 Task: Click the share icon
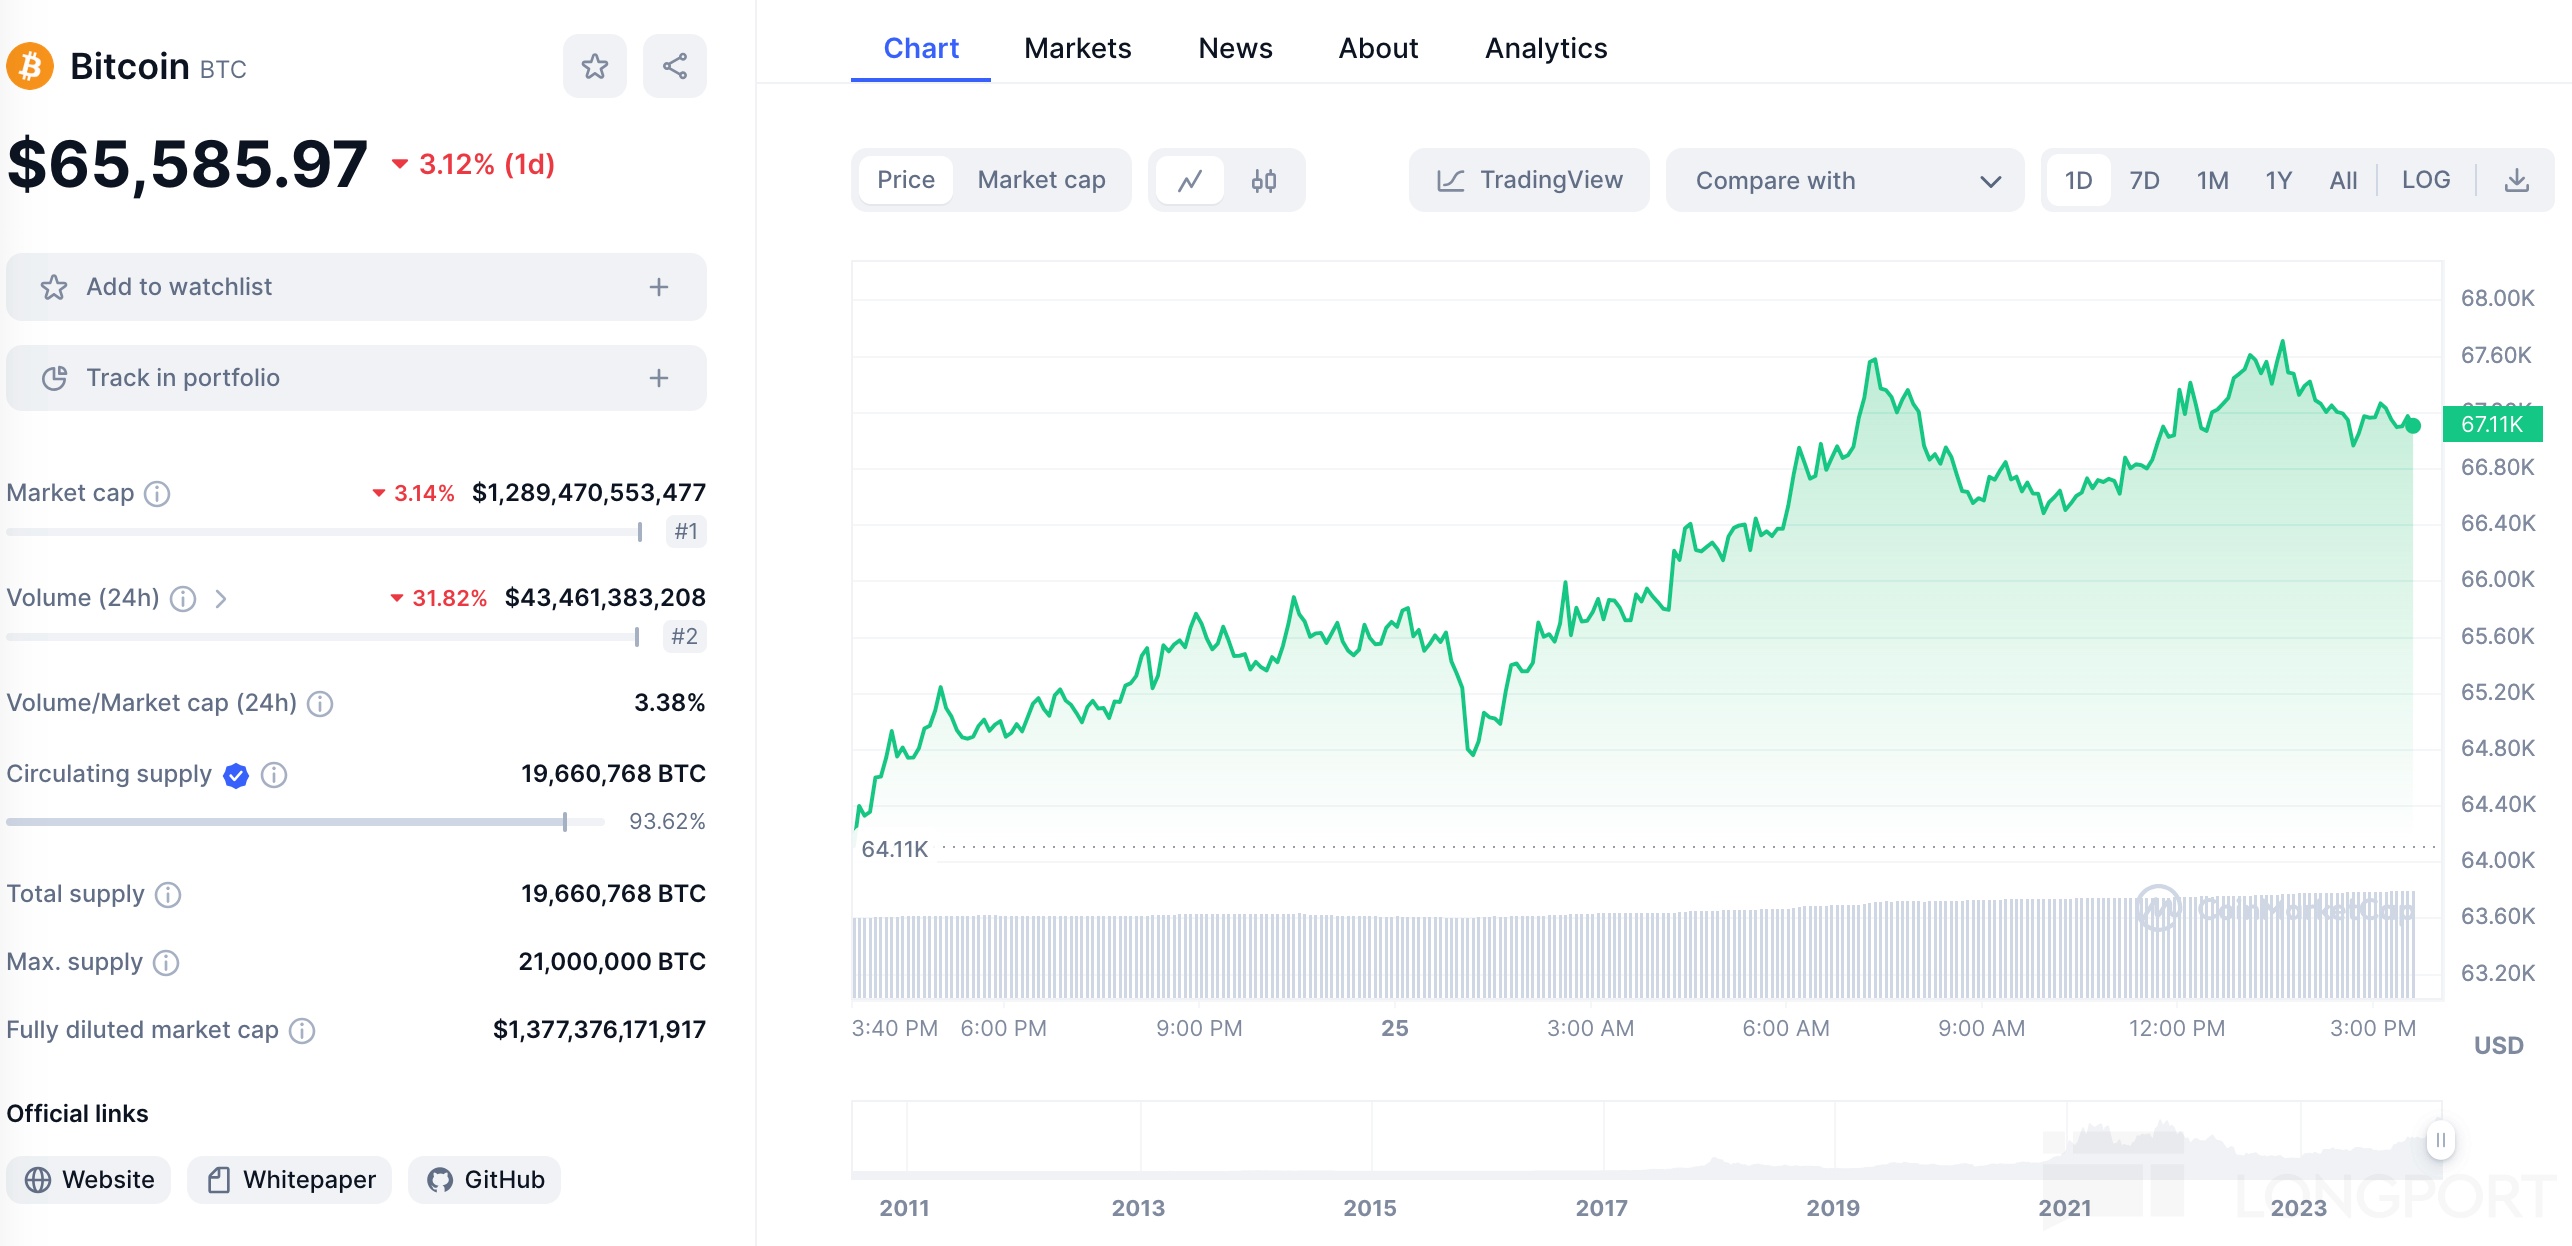coord(675,67)
